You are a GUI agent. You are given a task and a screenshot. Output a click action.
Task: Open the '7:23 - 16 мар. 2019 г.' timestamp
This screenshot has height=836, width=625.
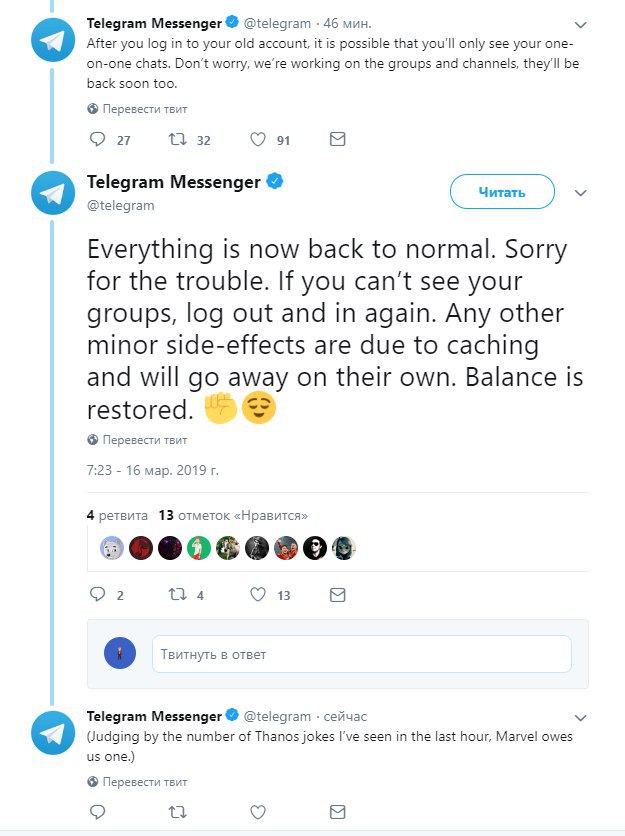point(152,468)
